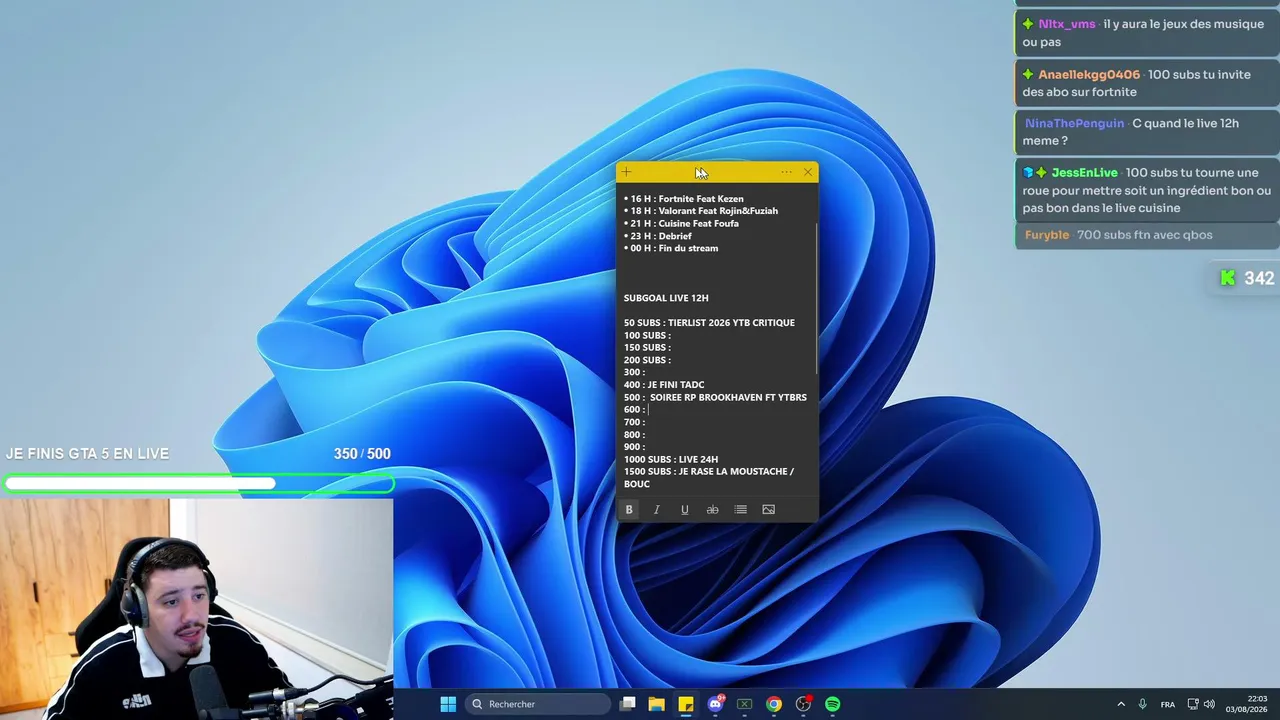The height and width of the screenshot is (720, 1280).
Task: Place cursor on the "200 SUBS :" line
Action: tap(647, 360)
